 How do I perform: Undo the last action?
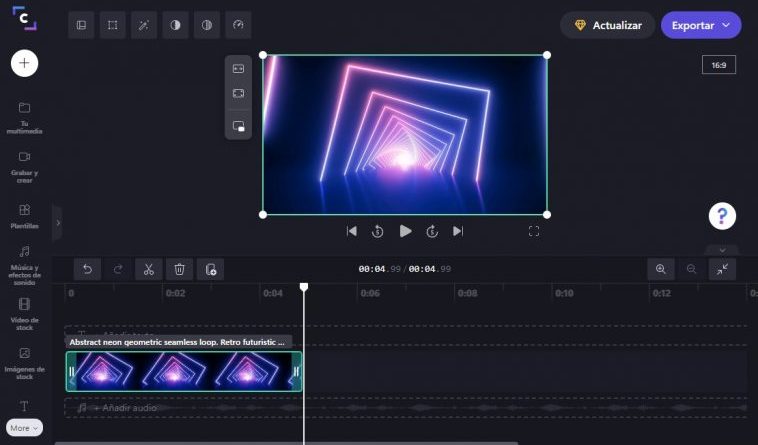[87, 269]
